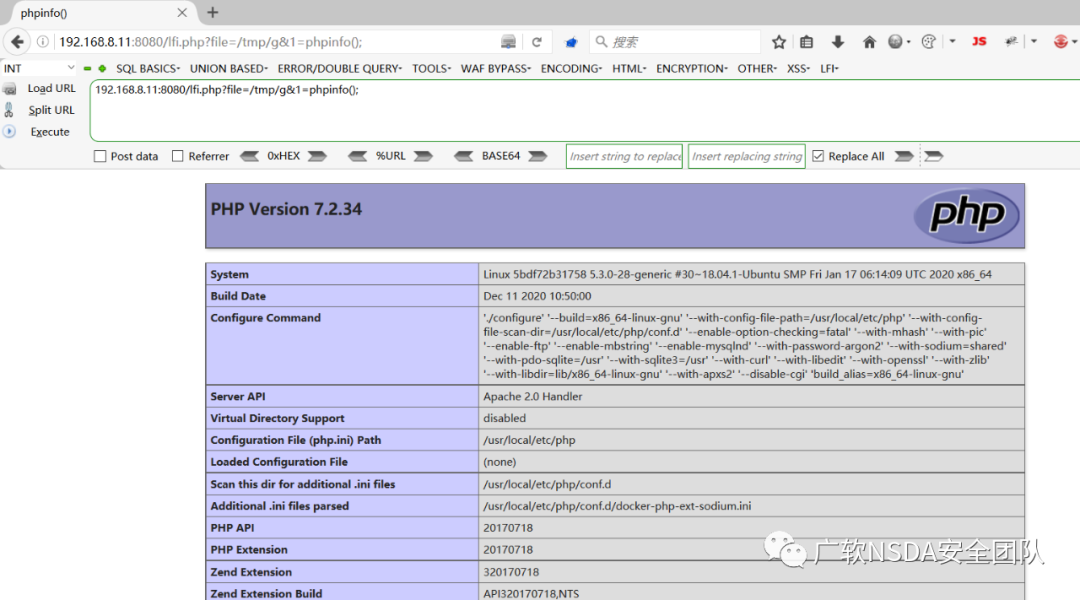Open the dropdown arrow beside the globe icon

[908, 42]
